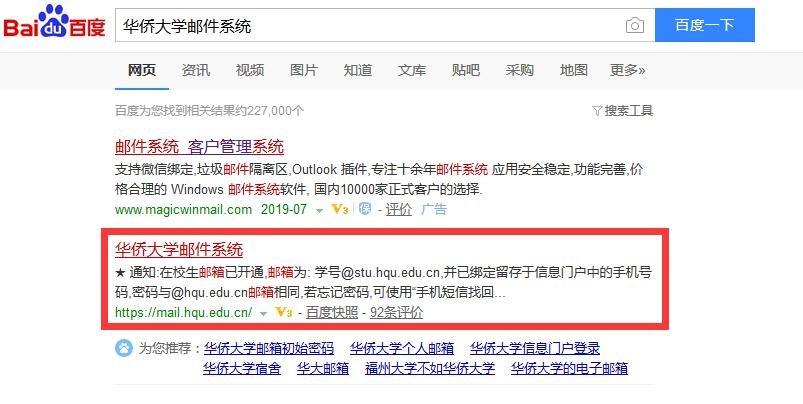The image size is (803, 404).
Task: Open camera image search icon
Action: click(635, 25)
